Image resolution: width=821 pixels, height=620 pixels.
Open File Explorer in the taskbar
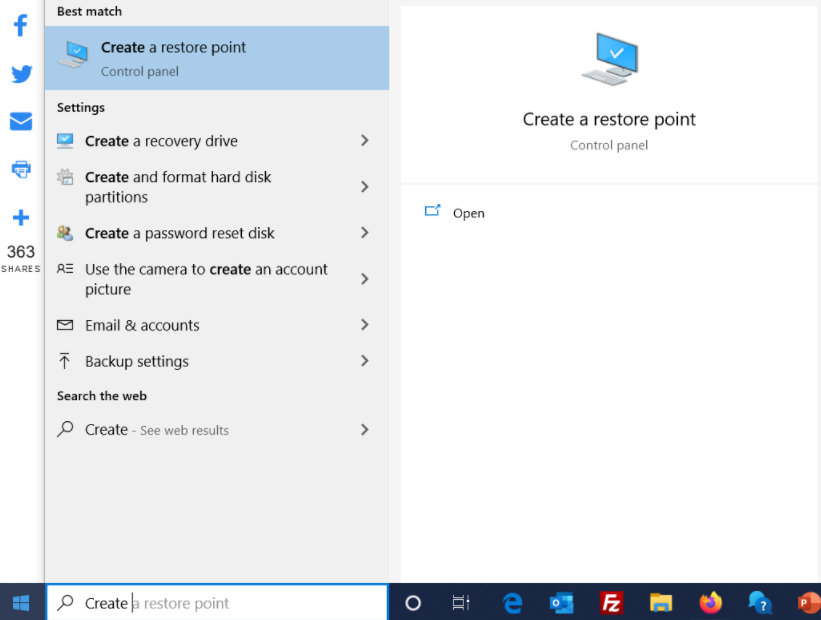click(x=661, y=602)
